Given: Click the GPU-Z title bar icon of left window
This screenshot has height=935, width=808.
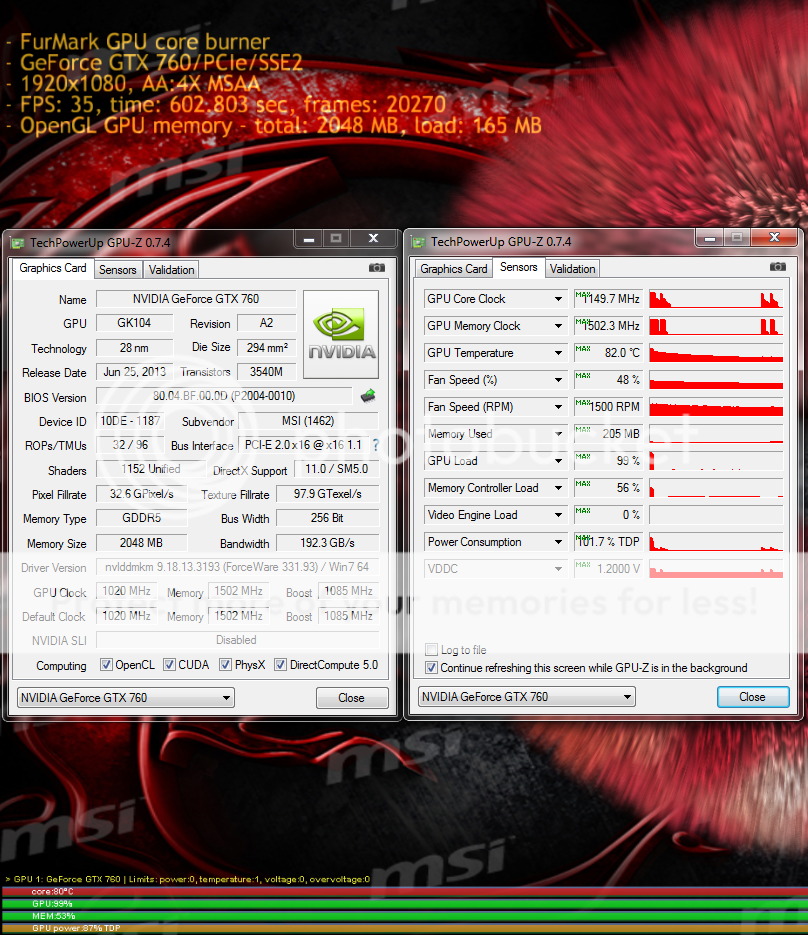Looking at the screenshot, I should pos(17,242).
